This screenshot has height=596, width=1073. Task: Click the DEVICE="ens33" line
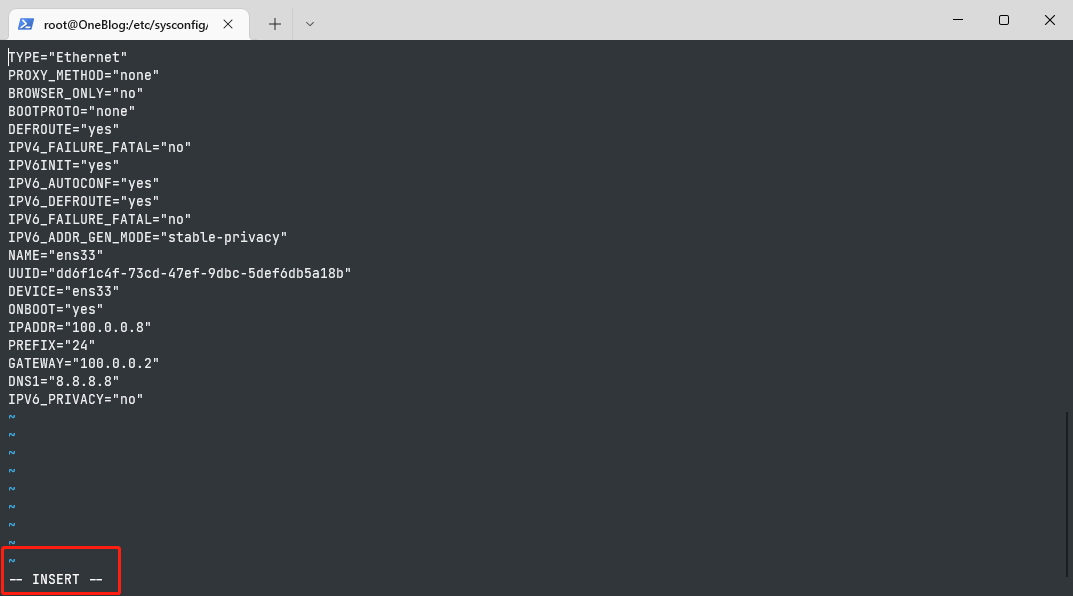pos(64,291)
